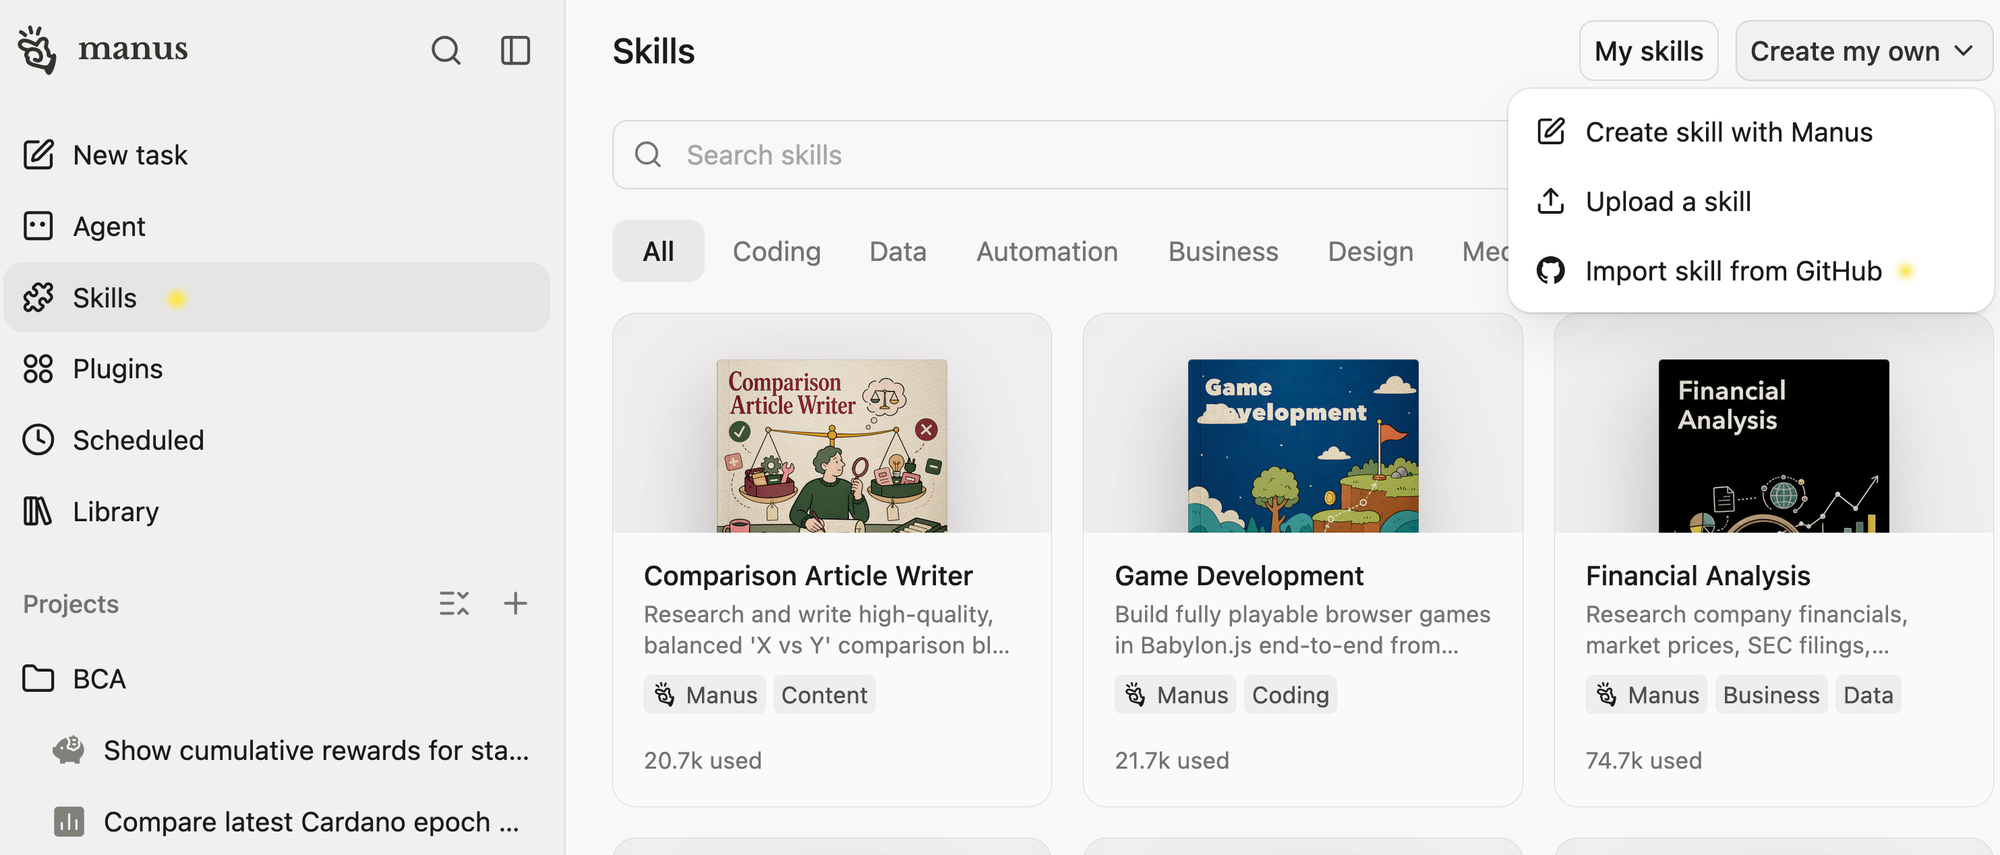Choose Upload a skill
This screenshot has width=2000, height=855.
(x=1751, y=201)
